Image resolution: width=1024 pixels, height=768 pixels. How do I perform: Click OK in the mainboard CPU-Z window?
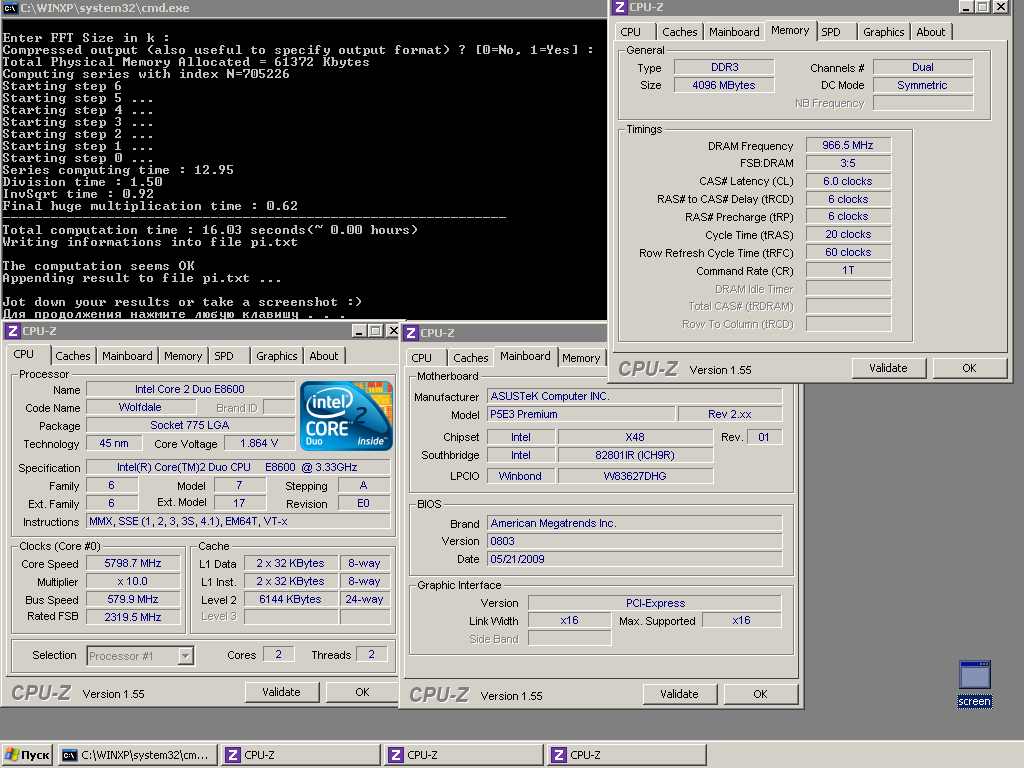pyautogui.click(x=760, y=694)
